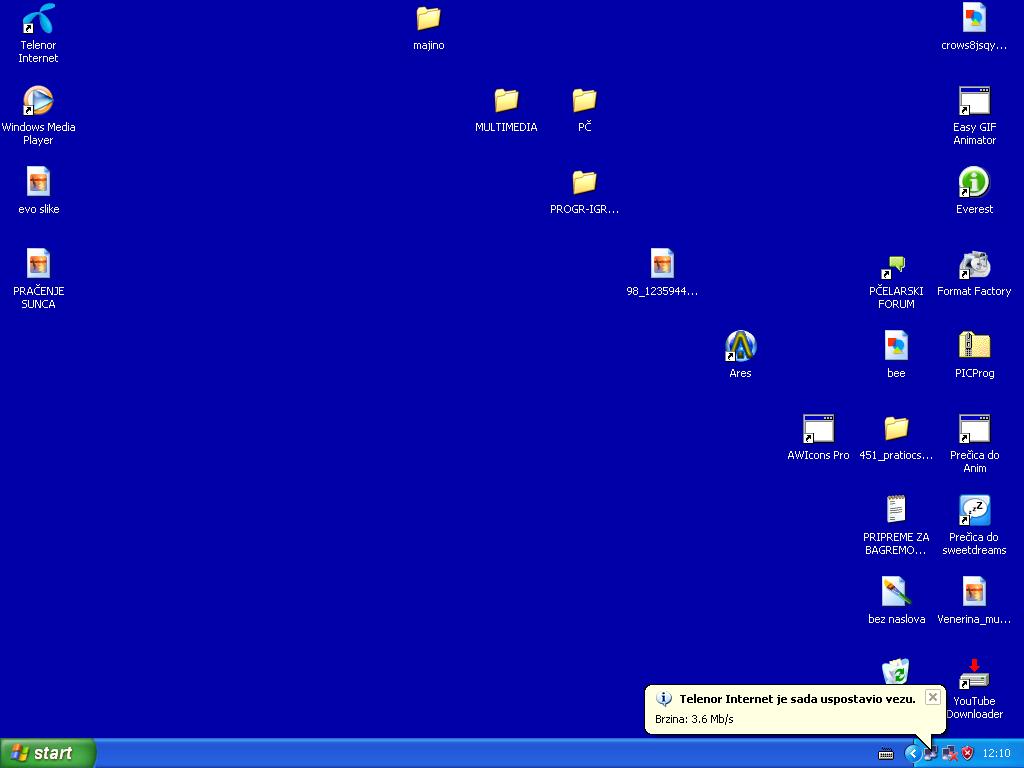
Task: Open the Format Factory shortcut
Action: point(974,265)
